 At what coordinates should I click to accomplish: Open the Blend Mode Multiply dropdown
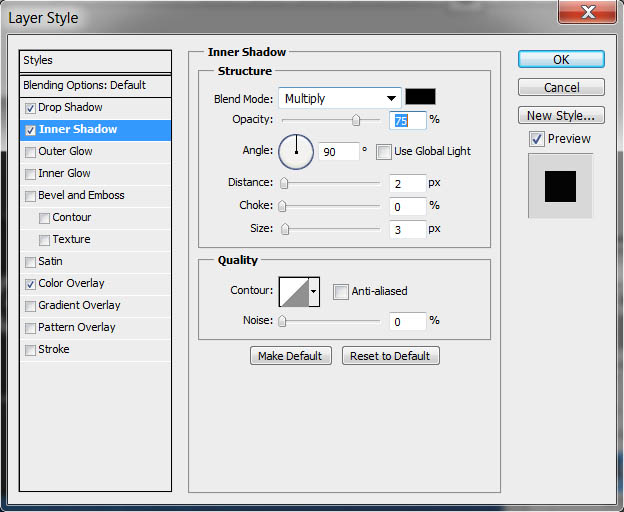(339, 98)
